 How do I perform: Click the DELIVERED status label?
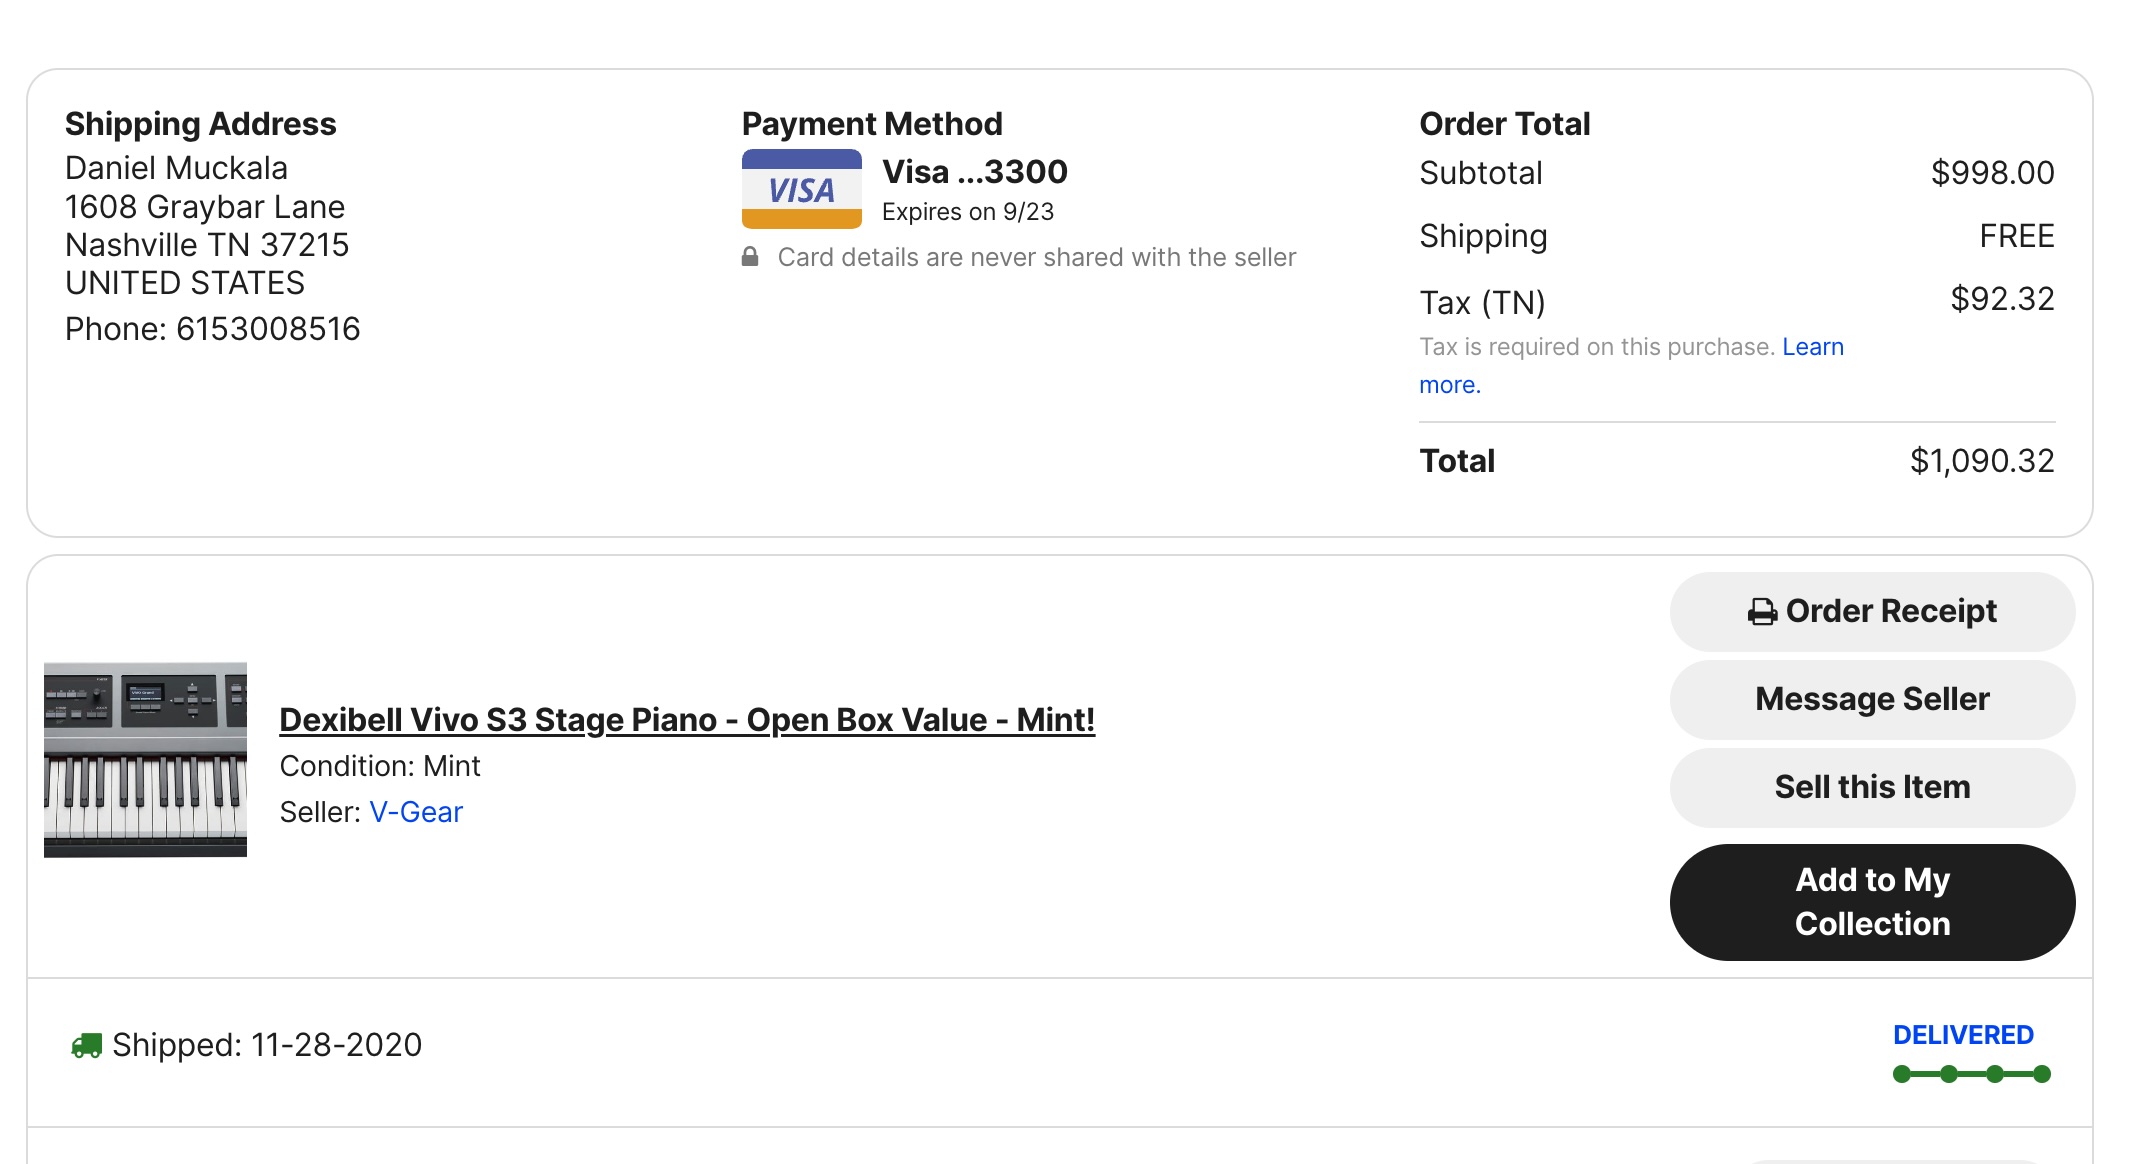point(1962,1035)
